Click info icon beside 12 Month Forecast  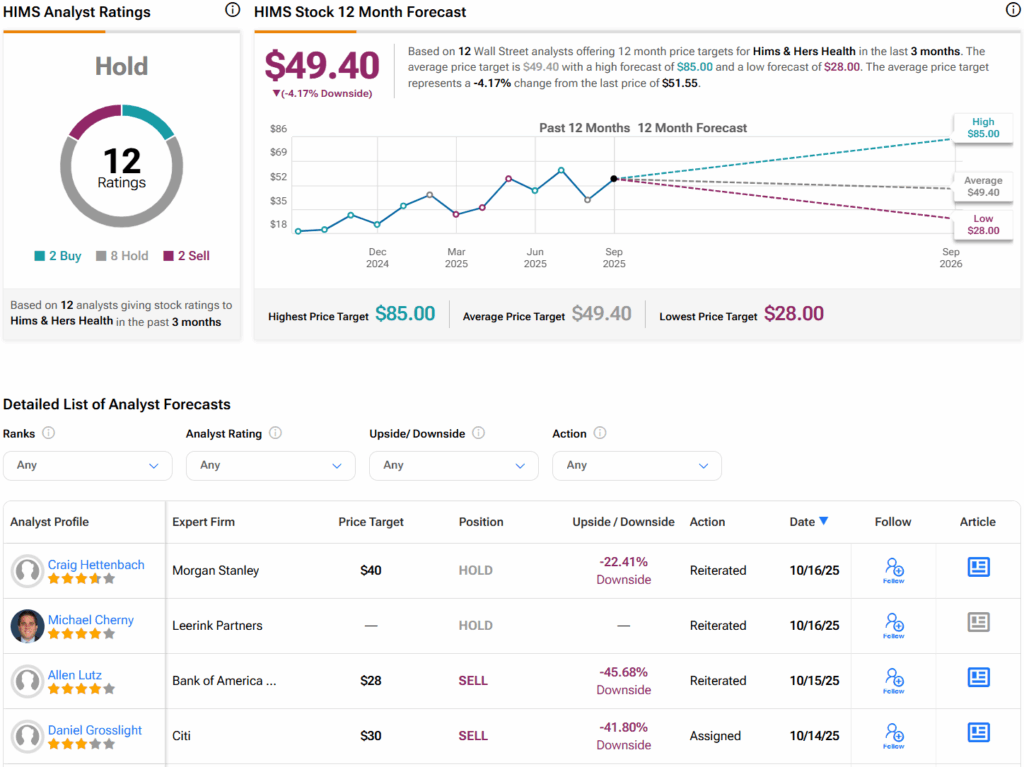click(x=1012, y=10)
